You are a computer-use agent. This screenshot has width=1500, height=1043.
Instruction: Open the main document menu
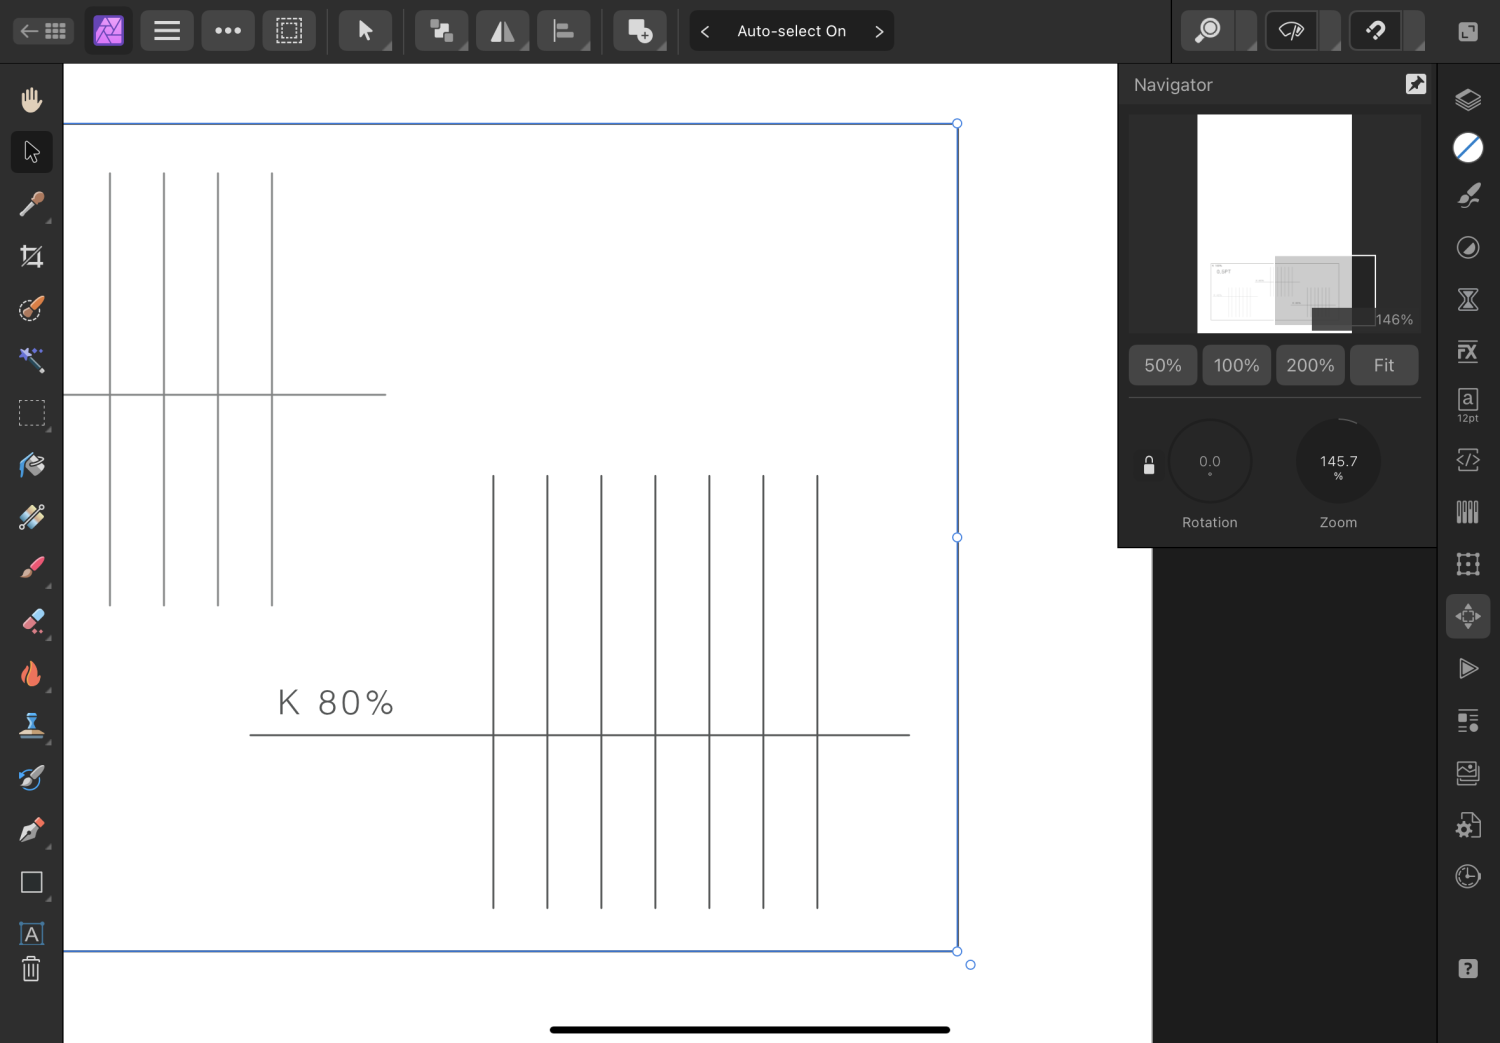166,31
